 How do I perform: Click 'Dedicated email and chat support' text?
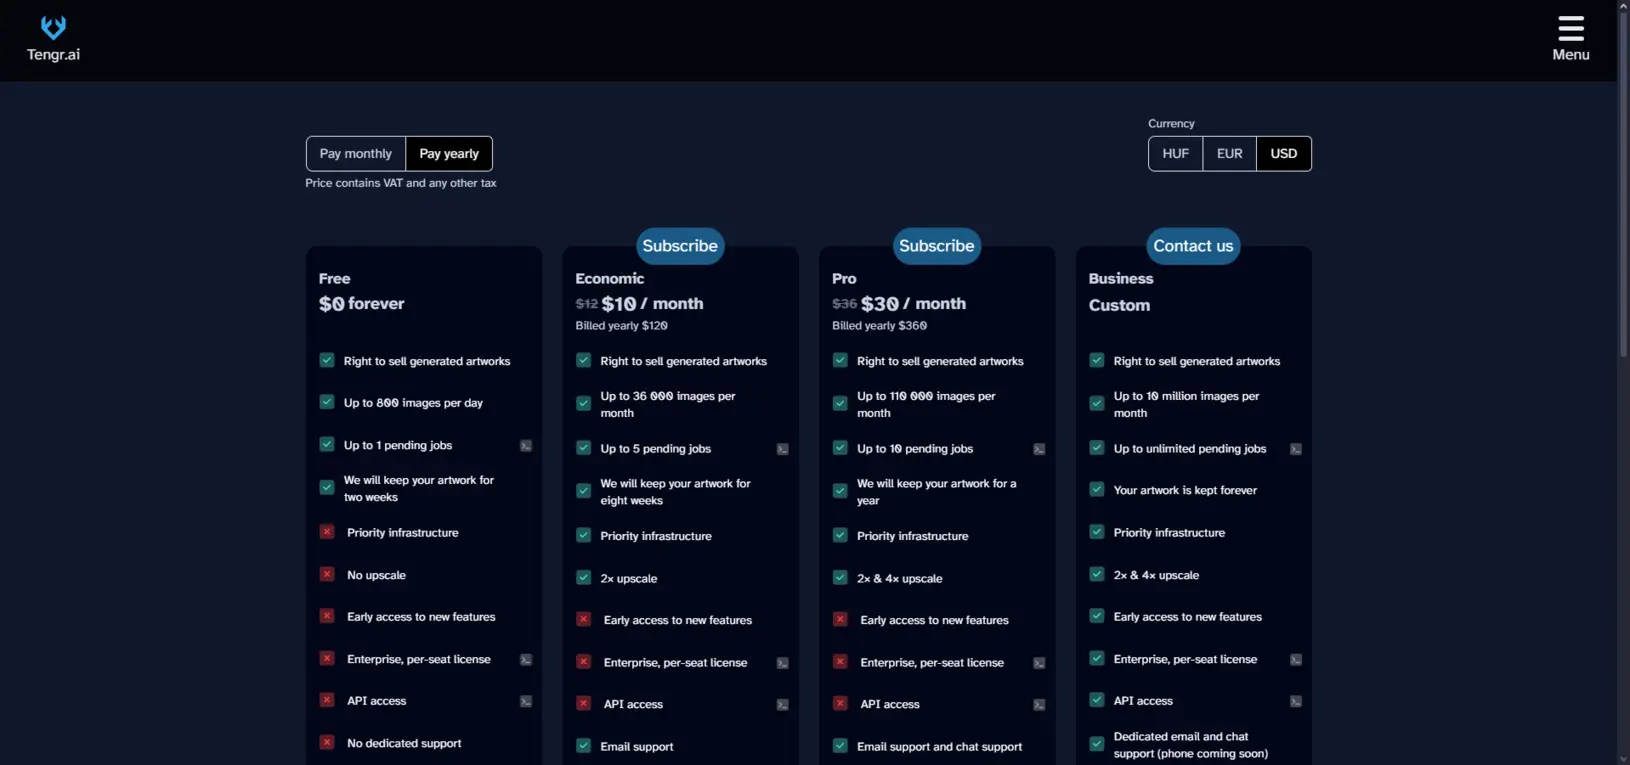(1191, 745)
